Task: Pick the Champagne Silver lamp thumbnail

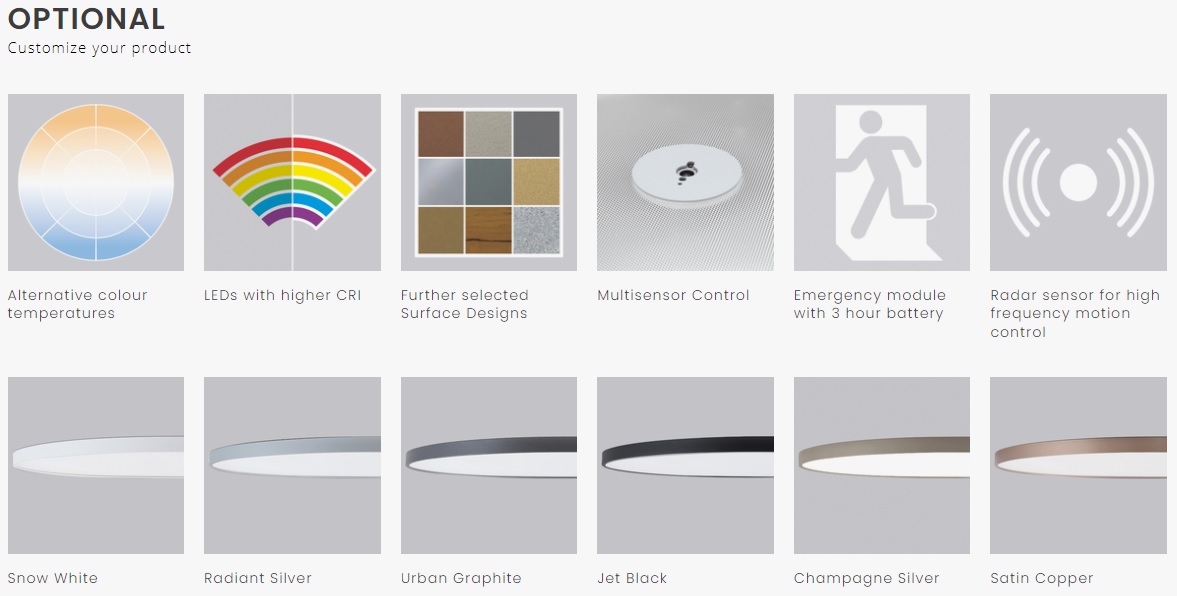Action: pyautogui.click(x=881, y=465)
